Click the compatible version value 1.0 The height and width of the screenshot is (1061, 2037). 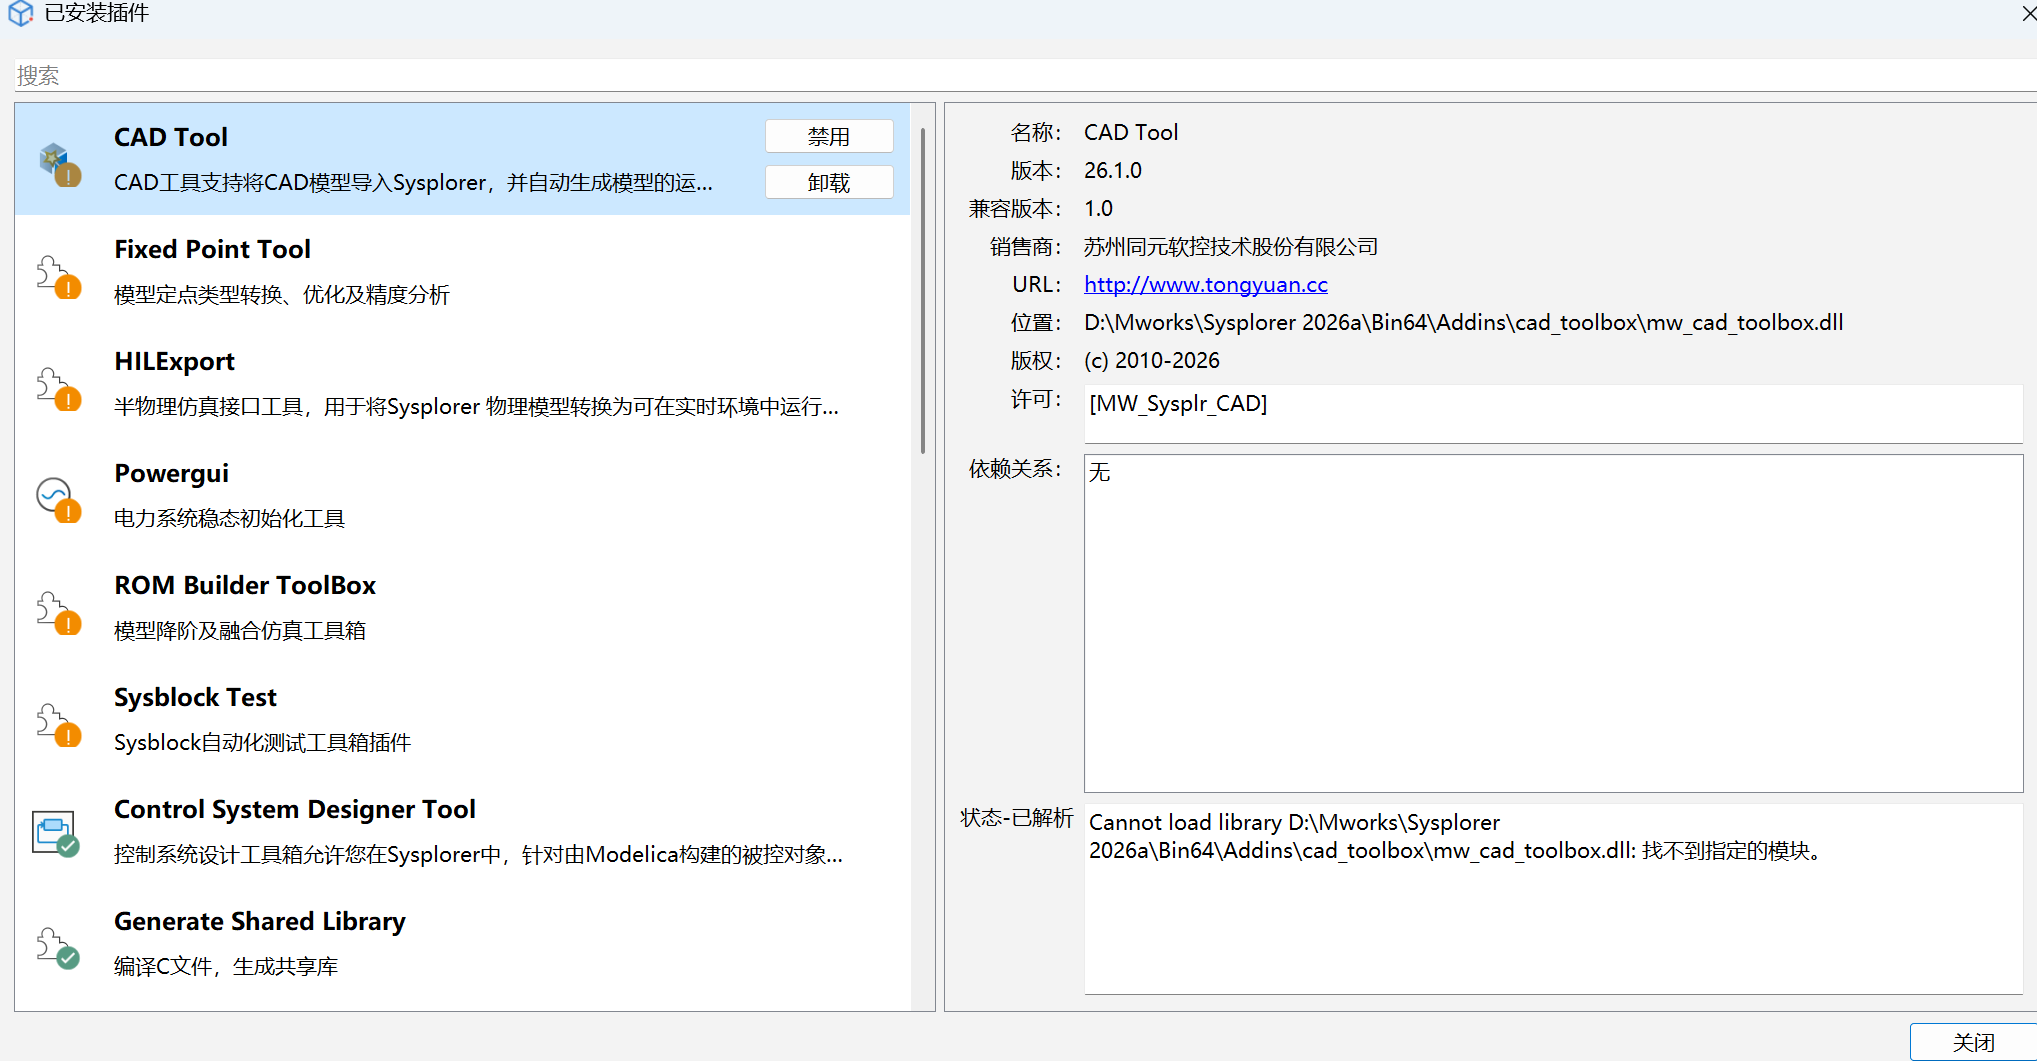pos(1098,208)
